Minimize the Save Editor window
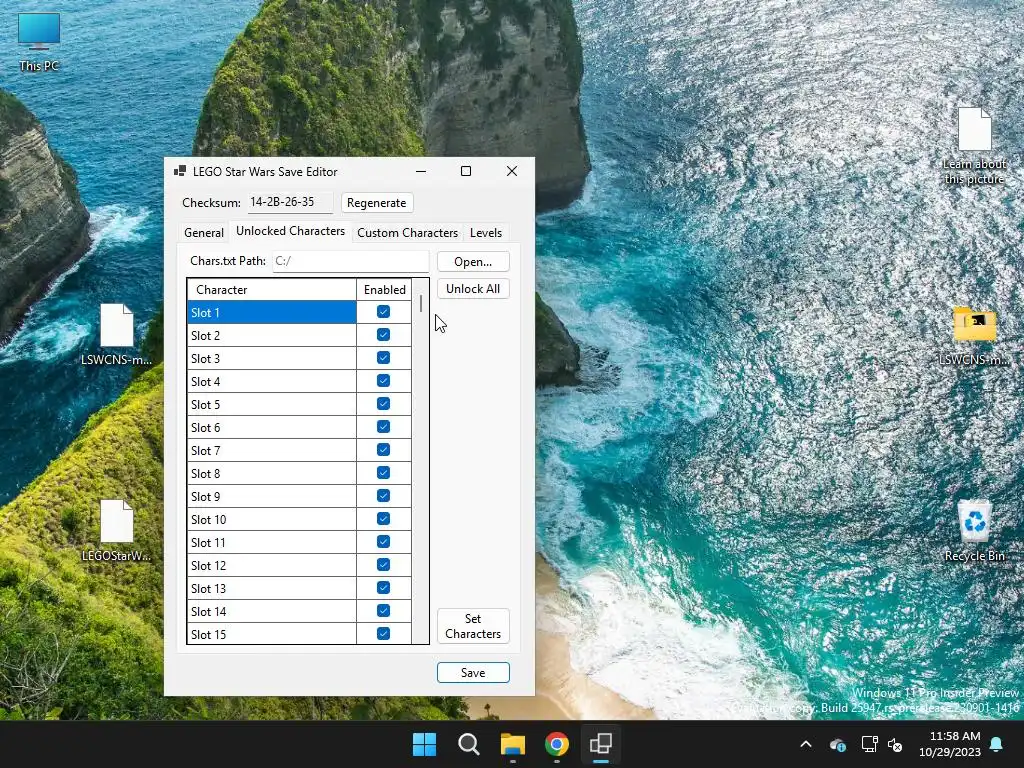 421,171
